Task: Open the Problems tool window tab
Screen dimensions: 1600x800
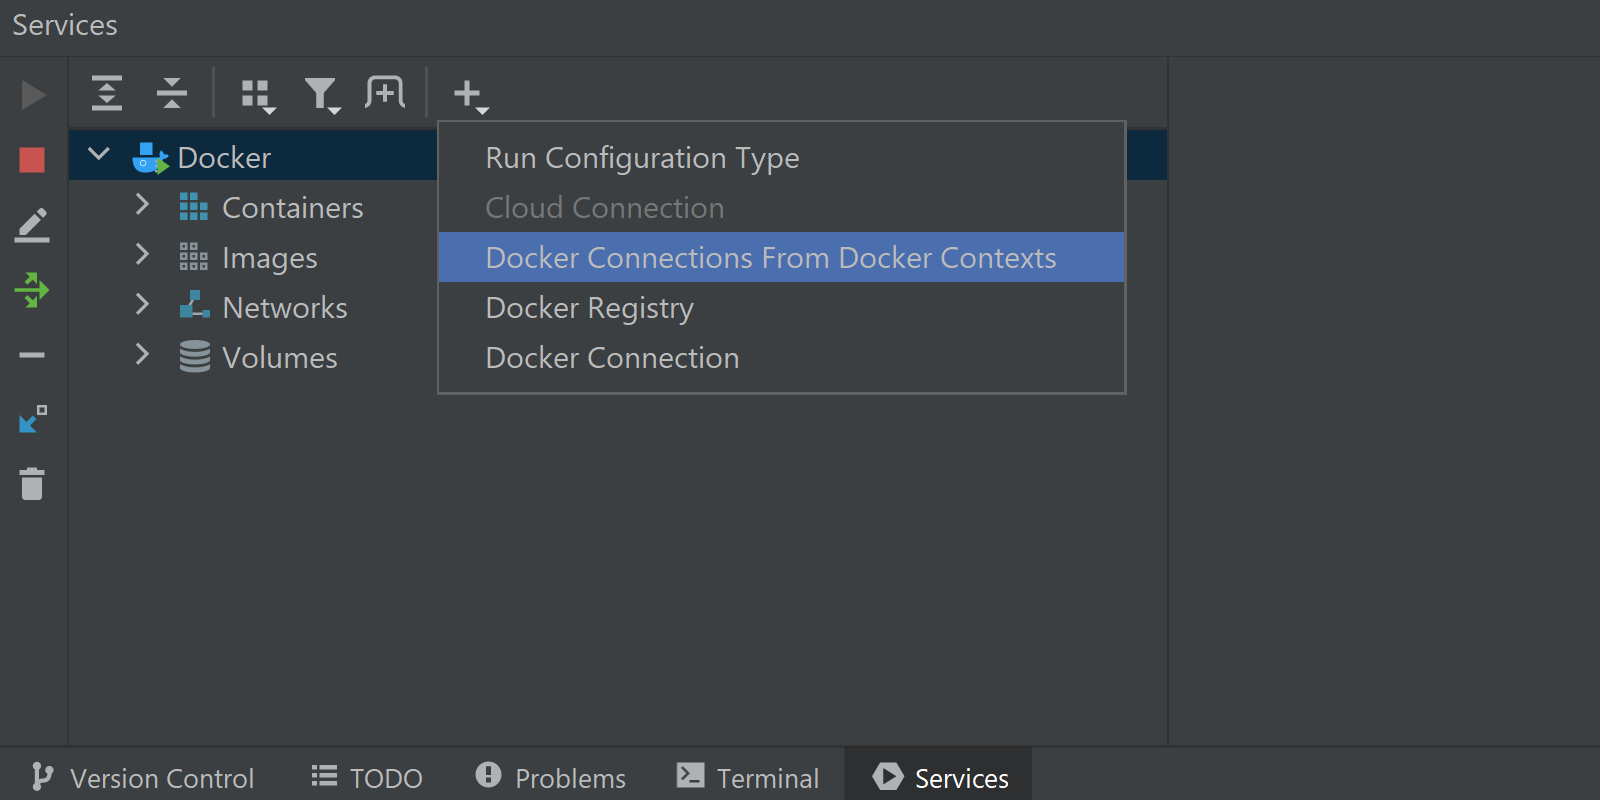Action: [551, 778]
